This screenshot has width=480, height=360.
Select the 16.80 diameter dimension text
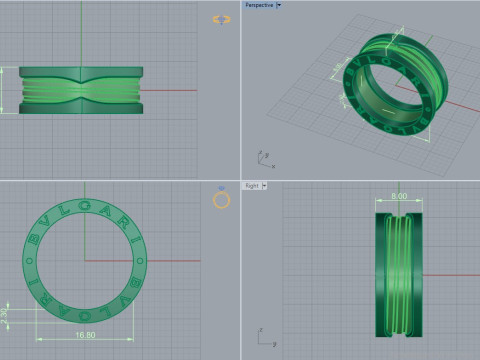(85, 335)
